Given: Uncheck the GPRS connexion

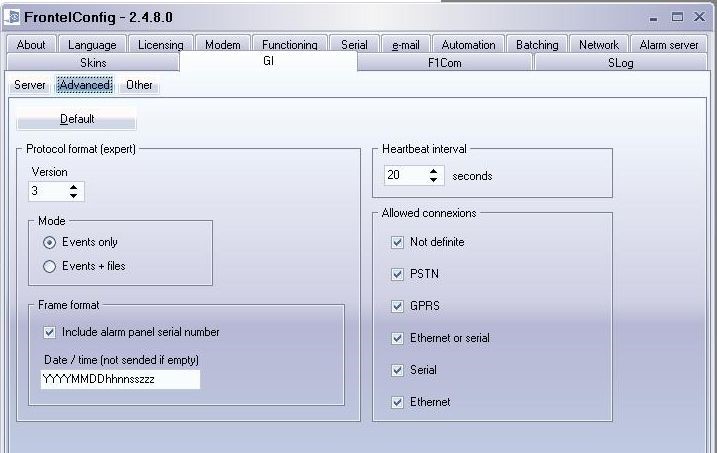Looking at the screenshot, I should click(397, 306).
